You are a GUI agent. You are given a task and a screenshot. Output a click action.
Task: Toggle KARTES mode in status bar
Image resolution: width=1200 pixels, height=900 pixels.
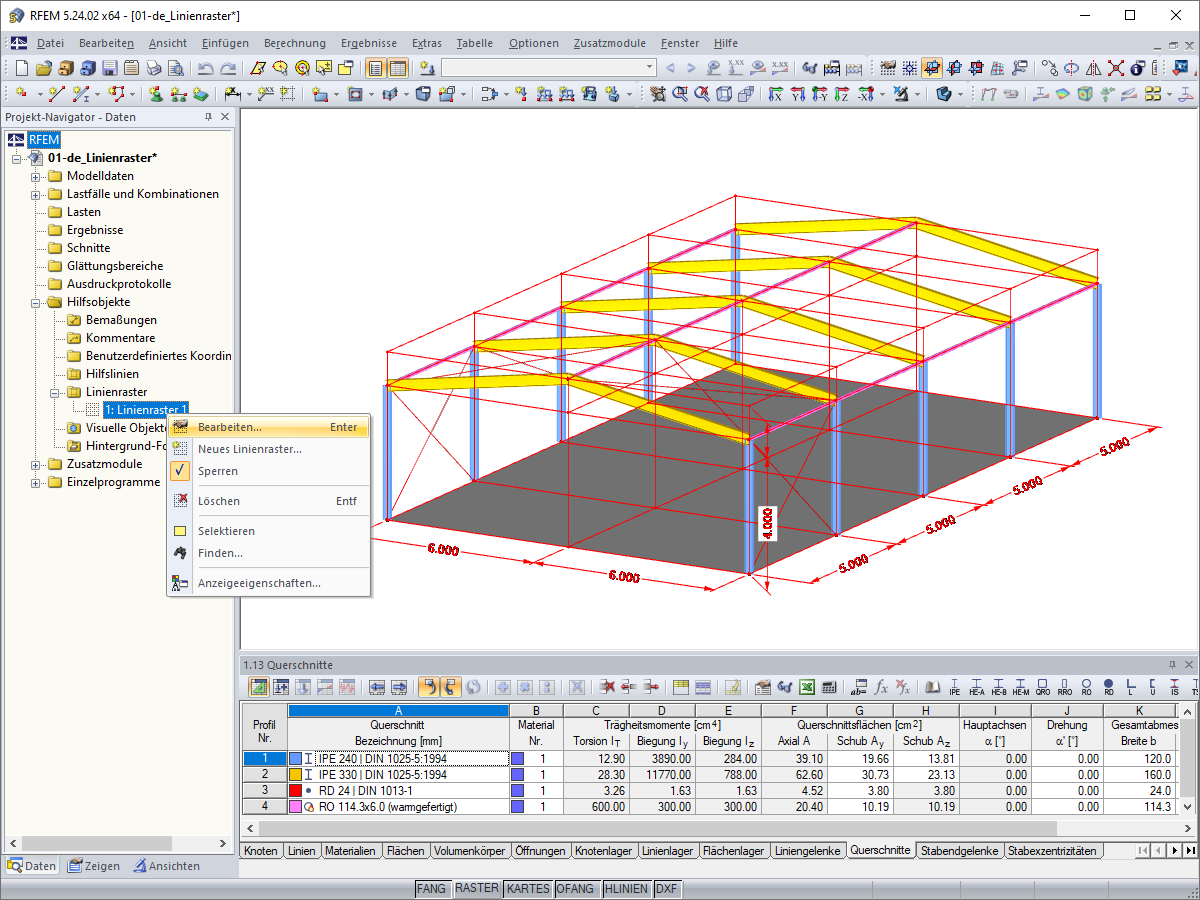tap(528, 888)
